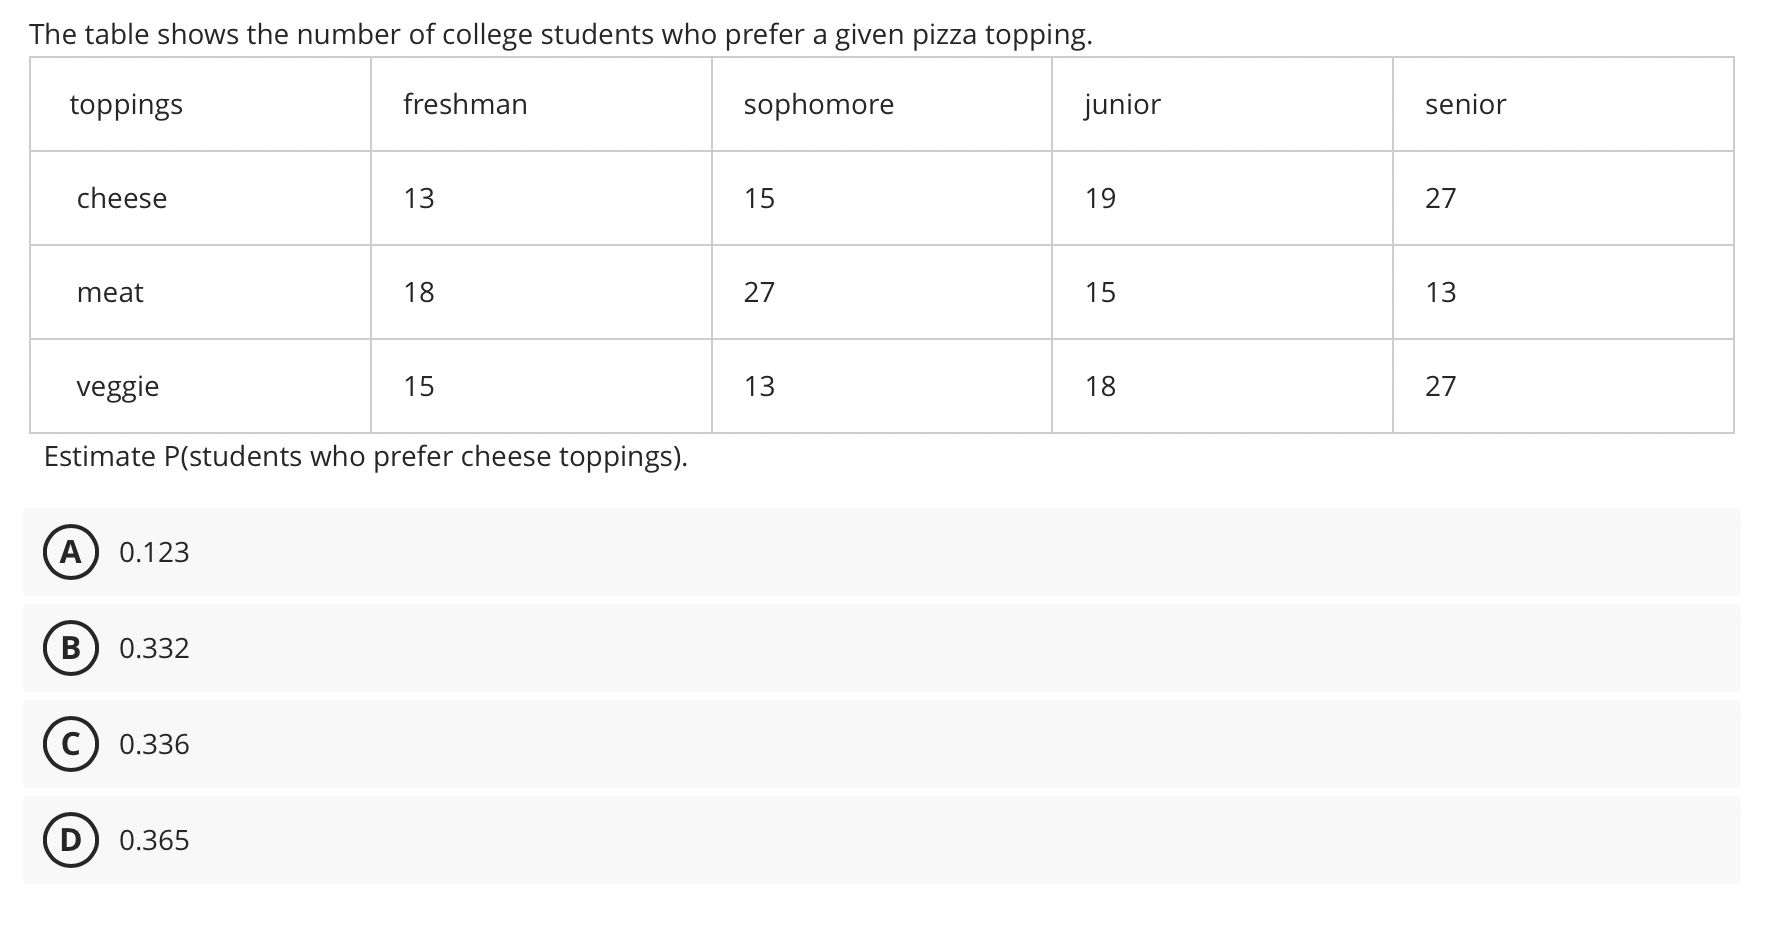This screenshot has width=1770, height=934.
Task: Click the senior column header
Action: (x=1464, y=104)
